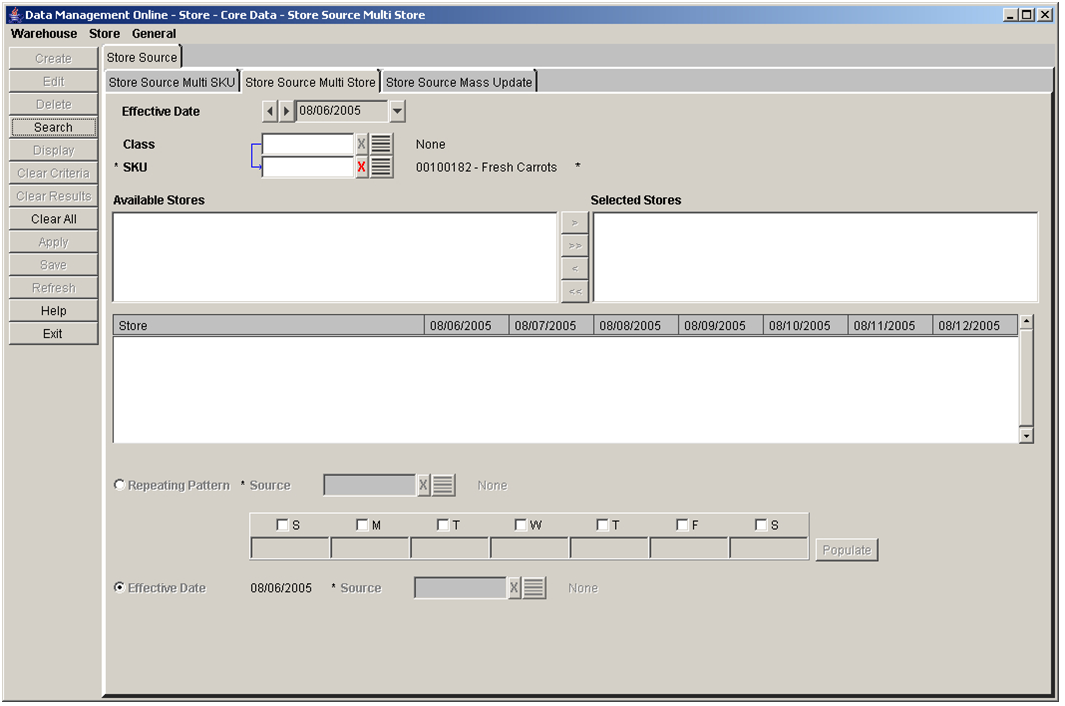This screenshot has width=1065, height=706.
Task: Move one store to Selected Stores (>)
Action: pos(575,223)
